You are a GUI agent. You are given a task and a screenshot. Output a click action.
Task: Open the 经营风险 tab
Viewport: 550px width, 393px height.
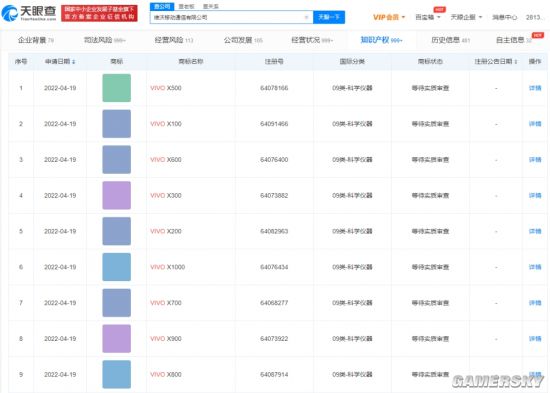pos(174,40)
